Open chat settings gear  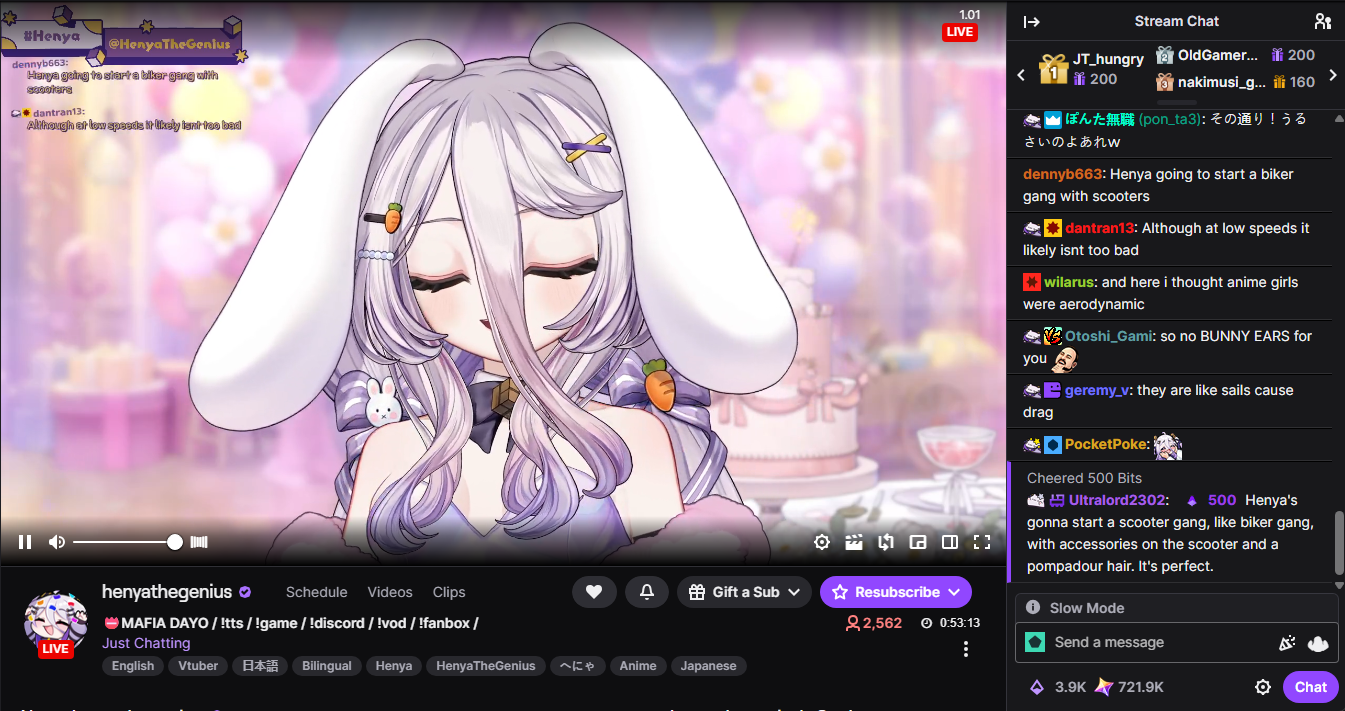click(1263, 687)
